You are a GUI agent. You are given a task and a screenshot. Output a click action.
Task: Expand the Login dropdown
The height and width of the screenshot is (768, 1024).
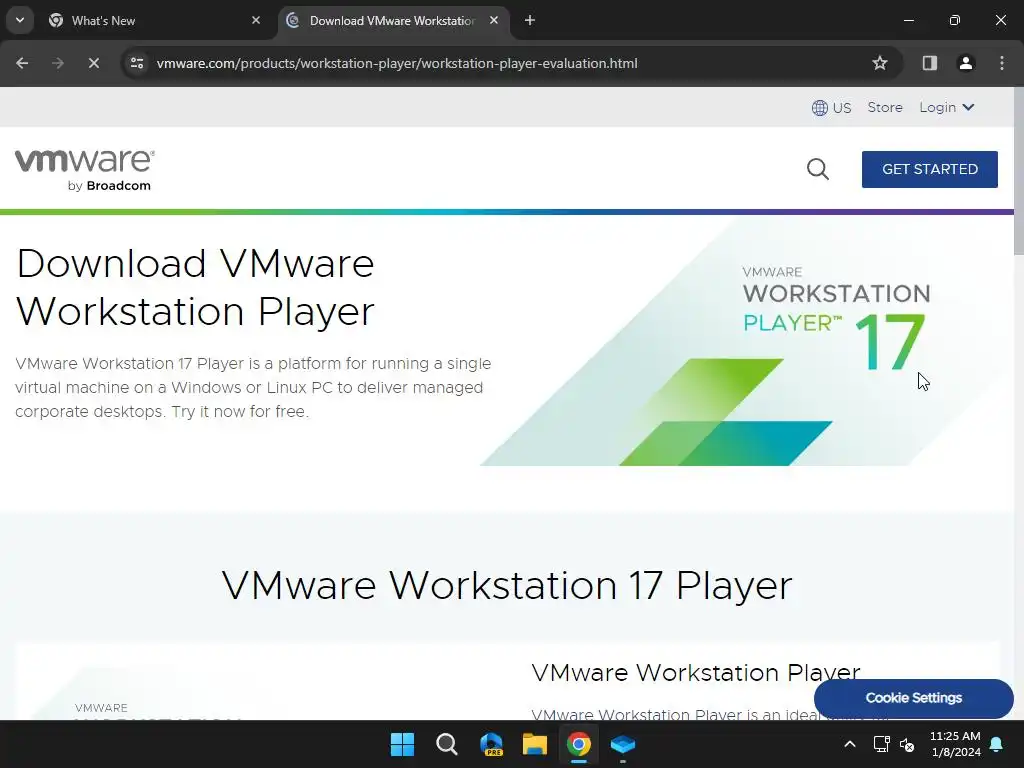pyautogui.click(x=947, y=107)
